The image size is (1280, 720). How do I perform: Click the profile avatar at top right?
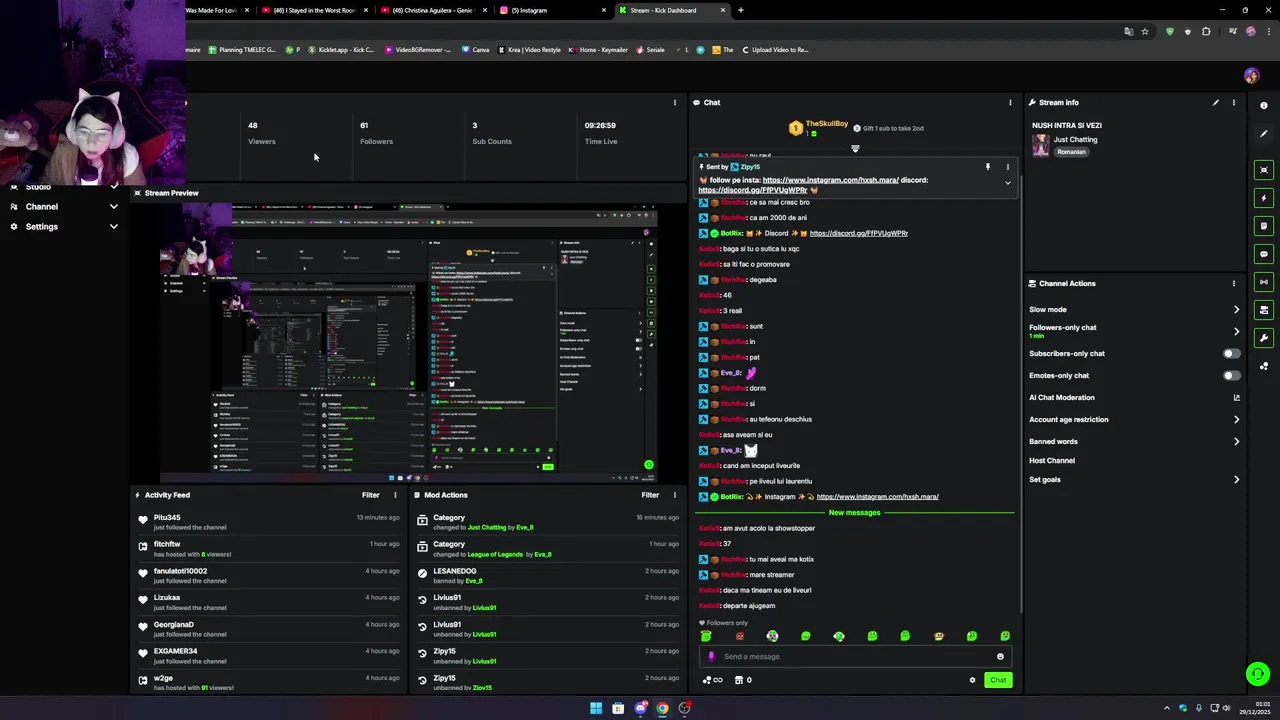(x=1251, y=76)
